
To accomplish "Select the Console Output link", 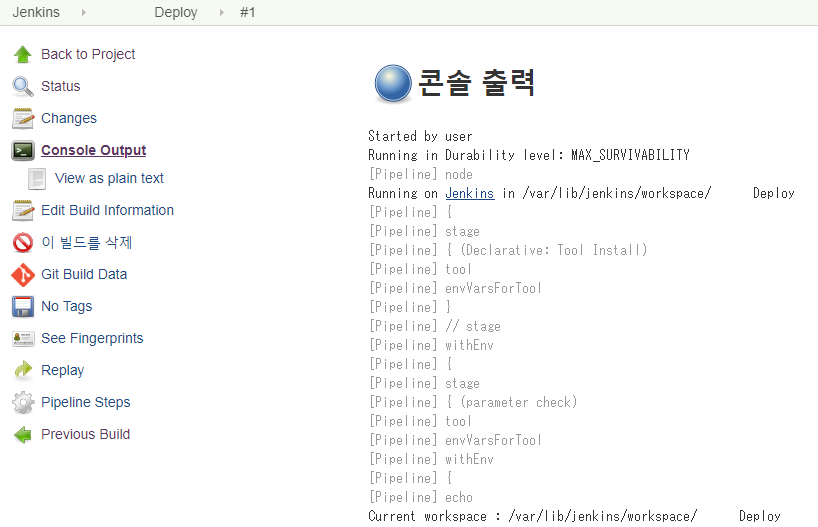I will [x=93, y=150].
